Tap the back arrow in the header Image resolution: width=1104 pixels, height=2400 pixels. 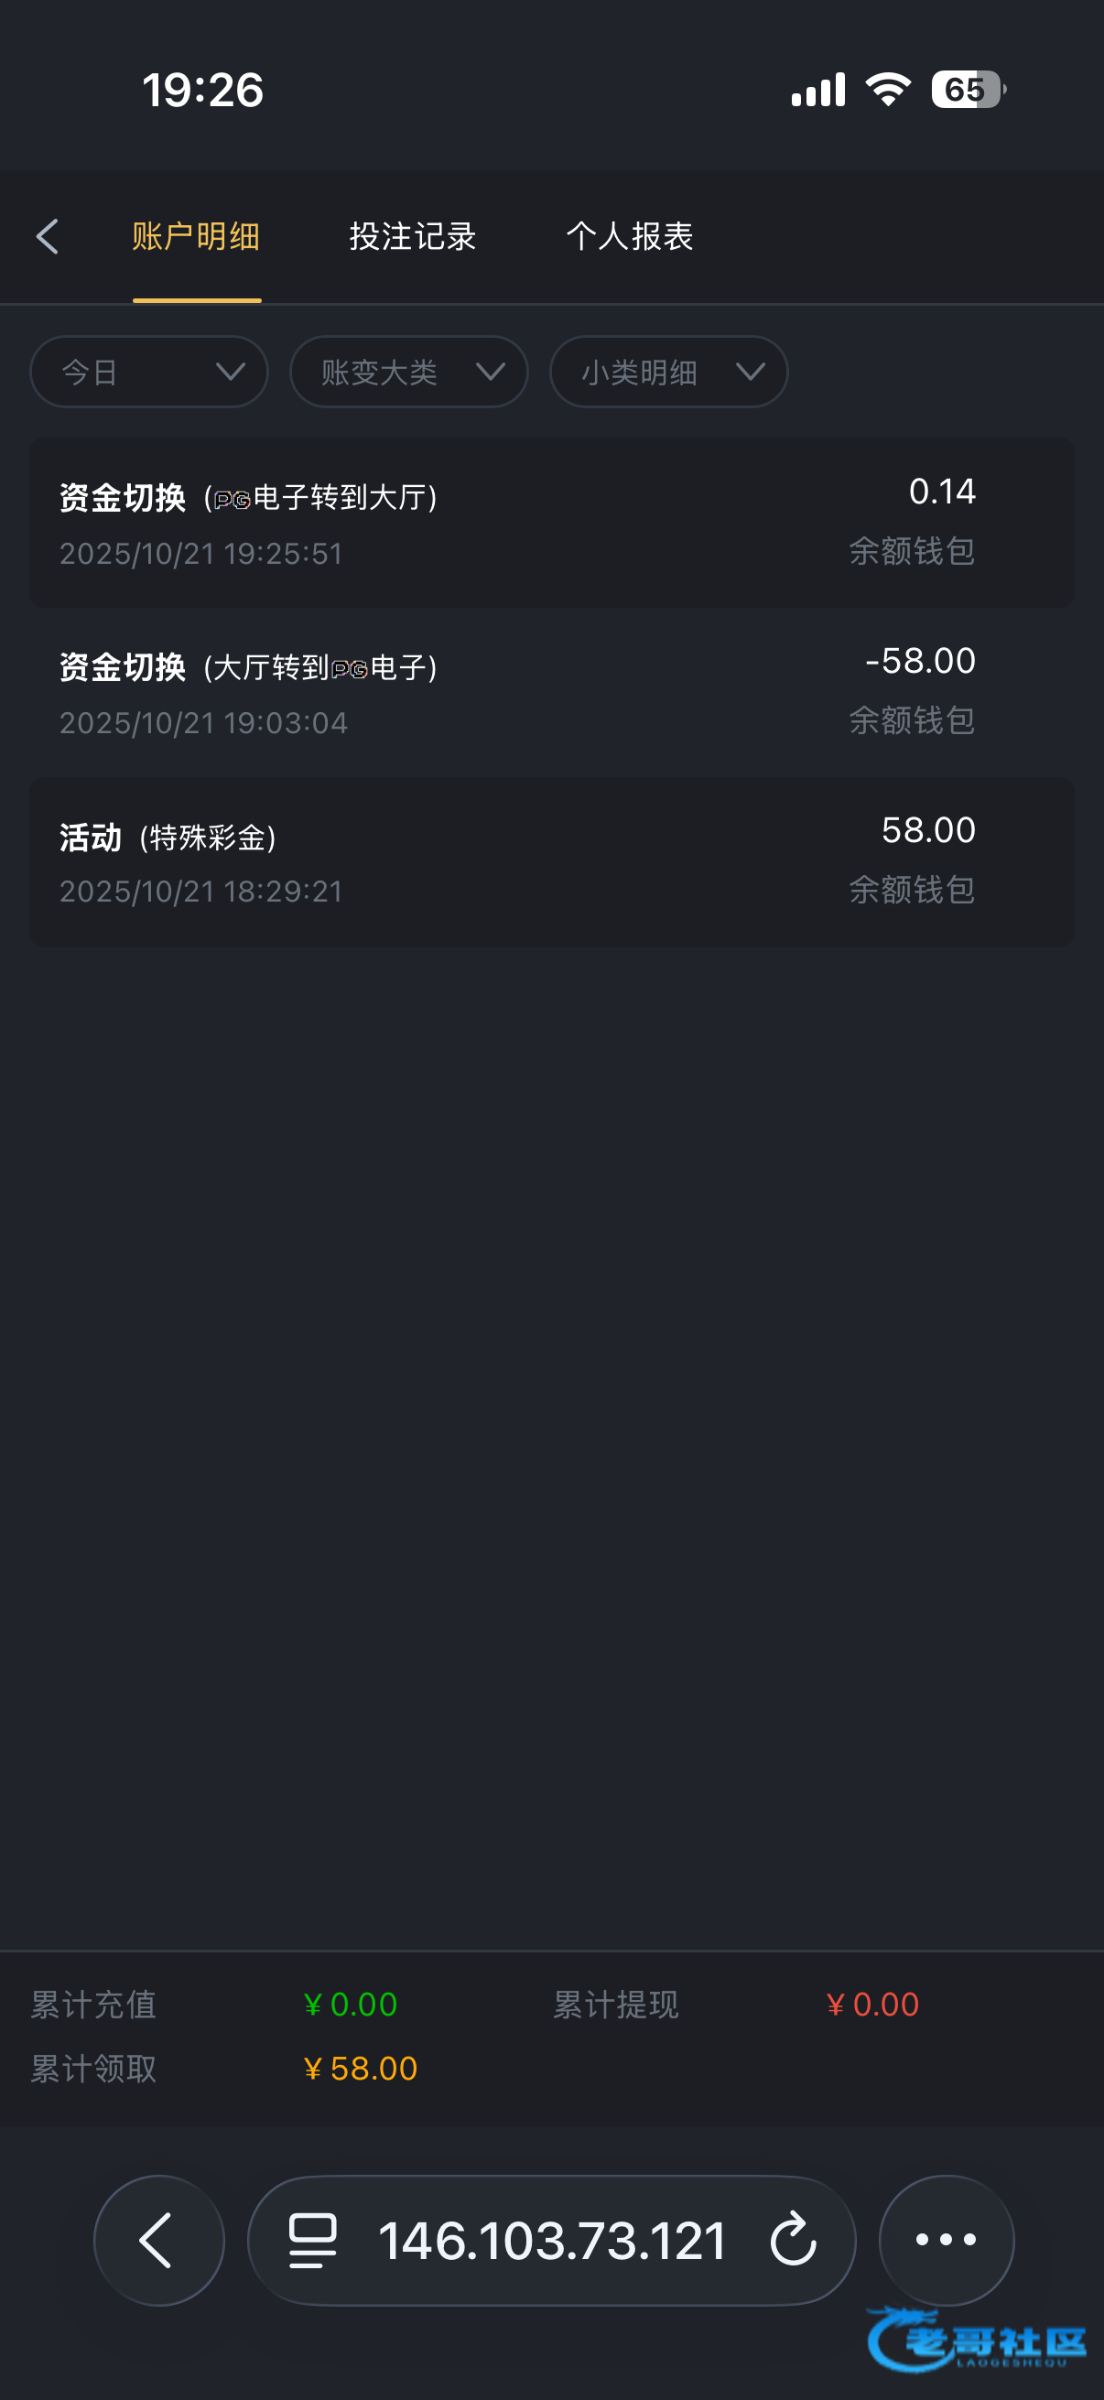point(47,237)
